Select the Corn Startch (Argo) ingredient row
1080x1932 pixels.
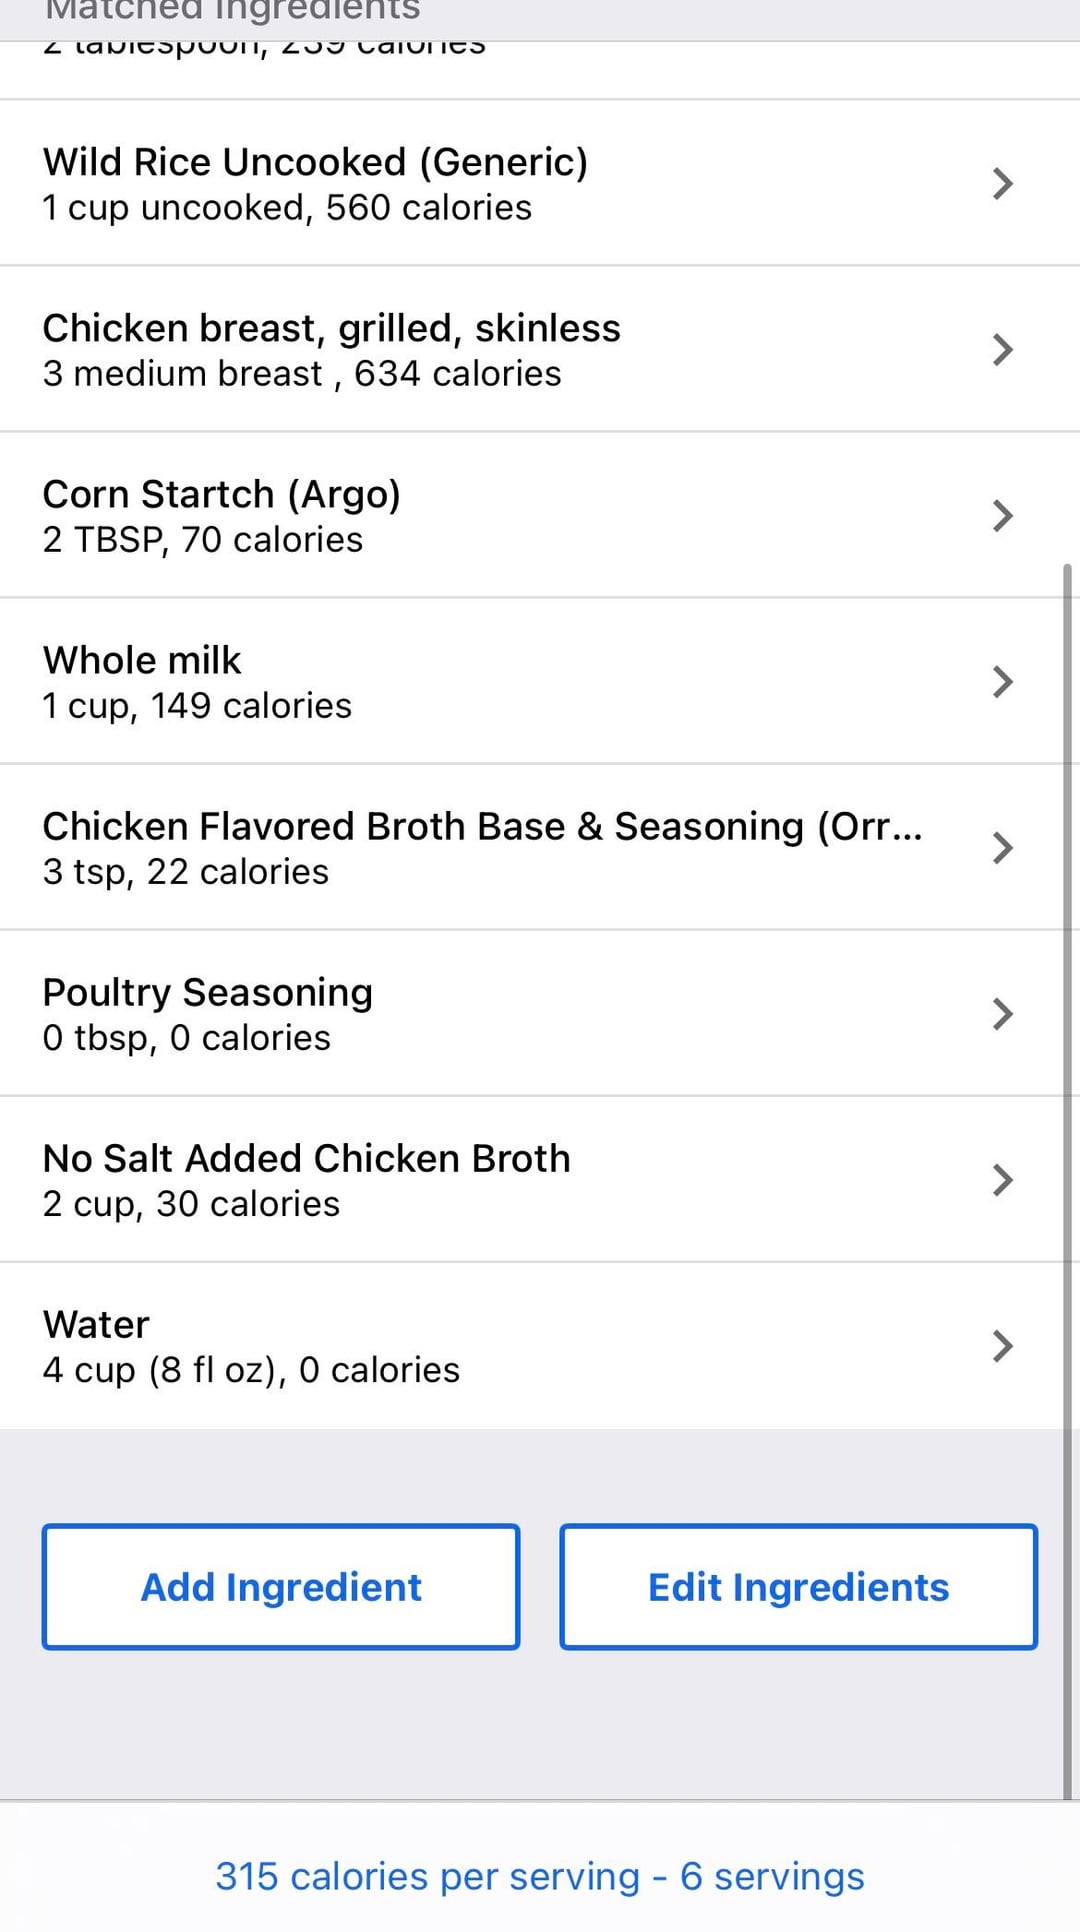222,516
